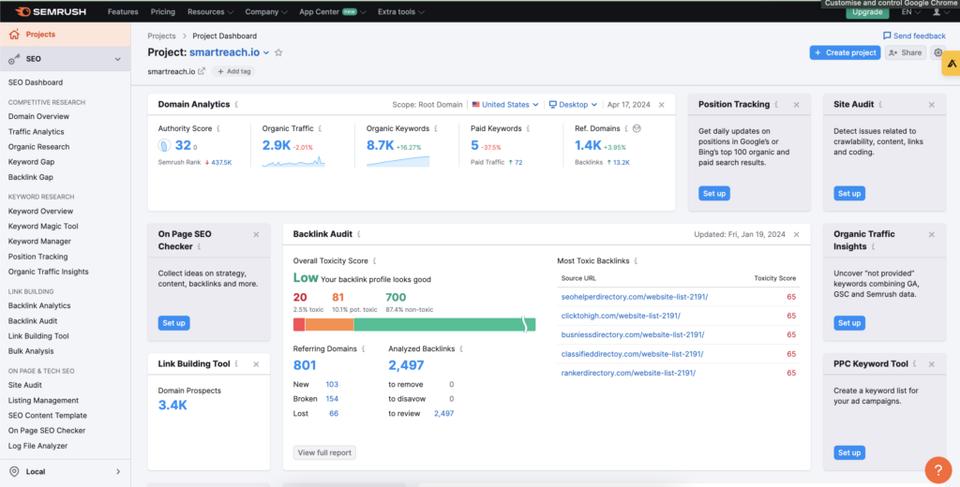Collapse the SEO sidebar section

(x=118, y=59)
